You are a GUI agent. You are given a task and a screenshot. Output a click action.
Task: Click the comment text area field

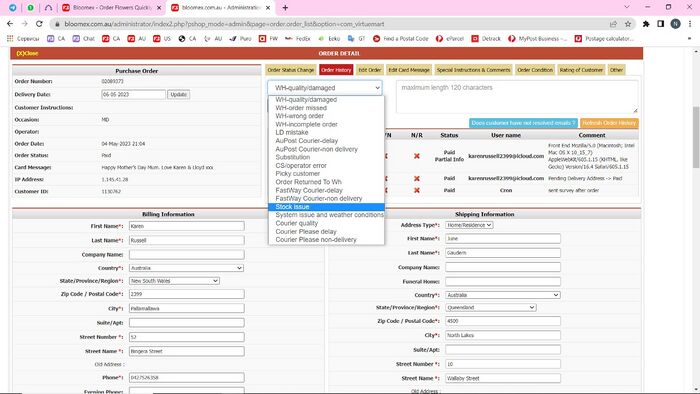(x=517, y=97)
